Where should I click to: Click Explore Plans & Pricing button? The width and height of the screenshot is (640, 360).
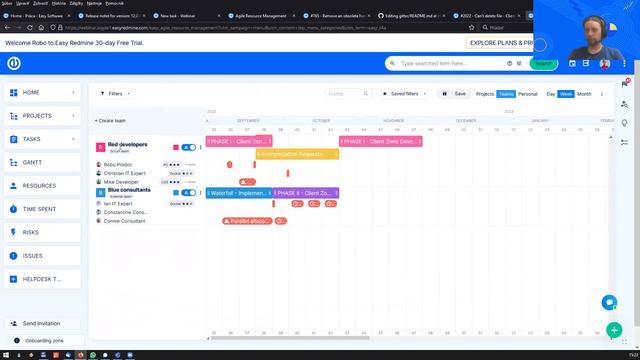501,43
